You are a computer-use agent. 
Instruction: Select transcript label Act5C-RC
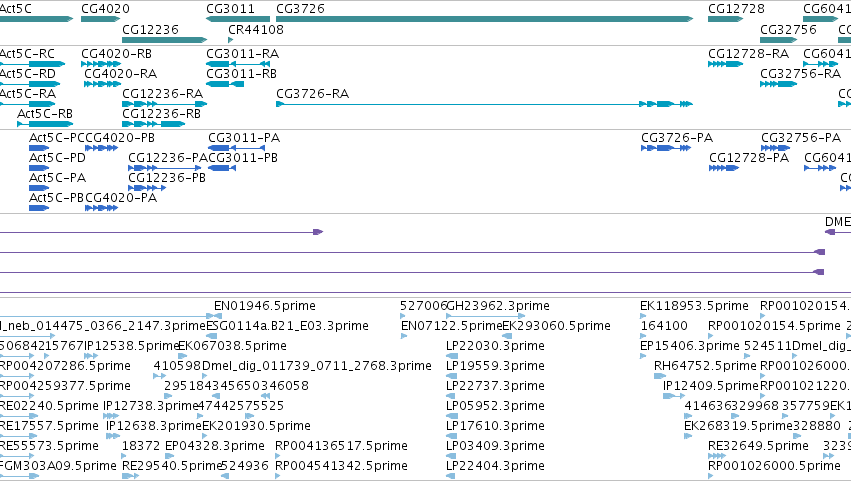(27, 54)
